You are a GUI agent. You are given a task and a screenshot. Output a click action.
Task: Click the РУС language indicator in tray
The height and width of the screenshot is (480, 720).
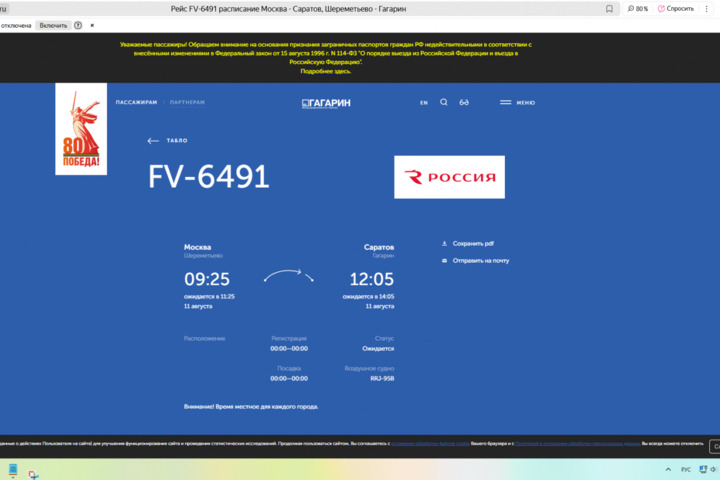[x=686, y=469]
